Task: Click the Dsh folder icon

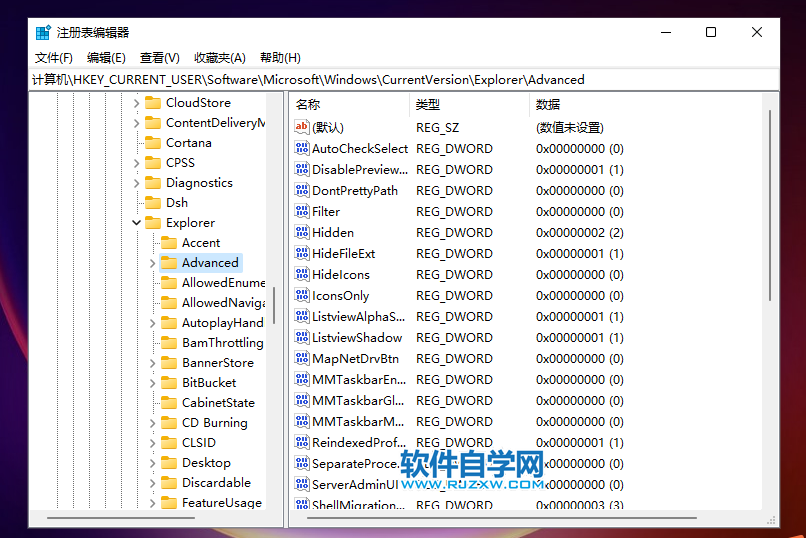Action: pos(153,203)
